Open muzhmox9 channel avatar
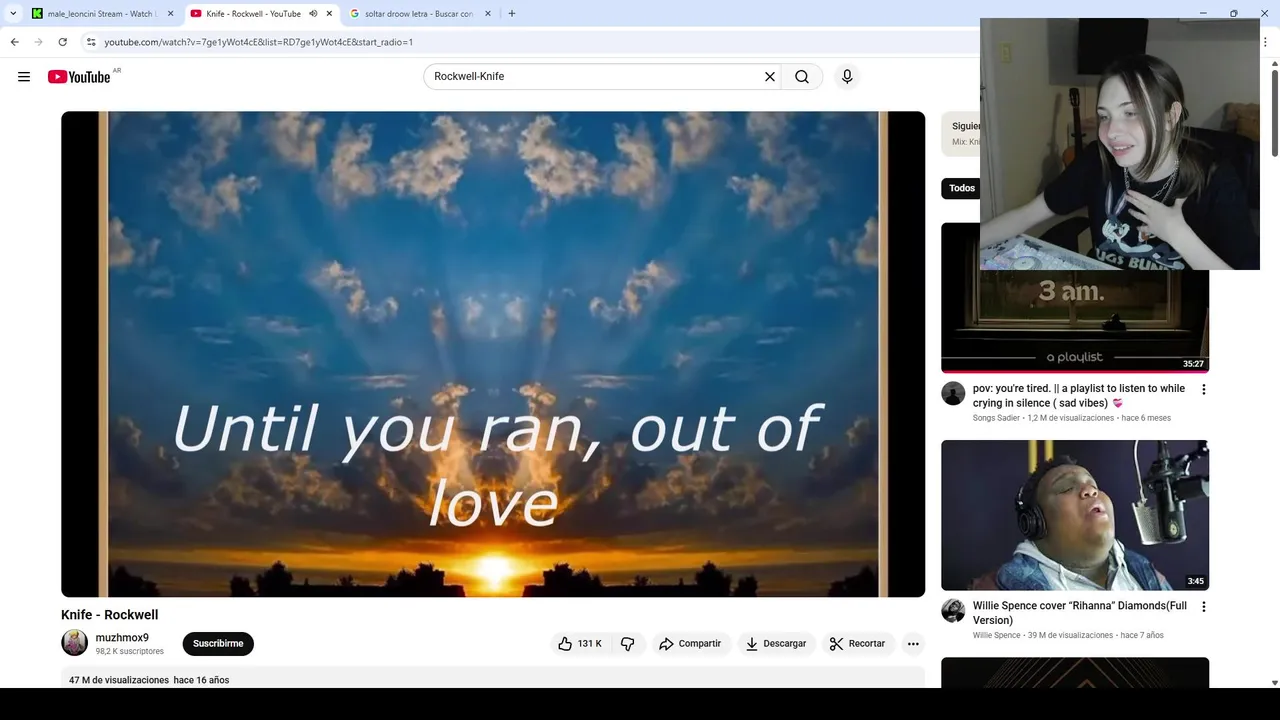Image resolution: width=1280 pixels, height=720 pixels. [x=75, y=643]
